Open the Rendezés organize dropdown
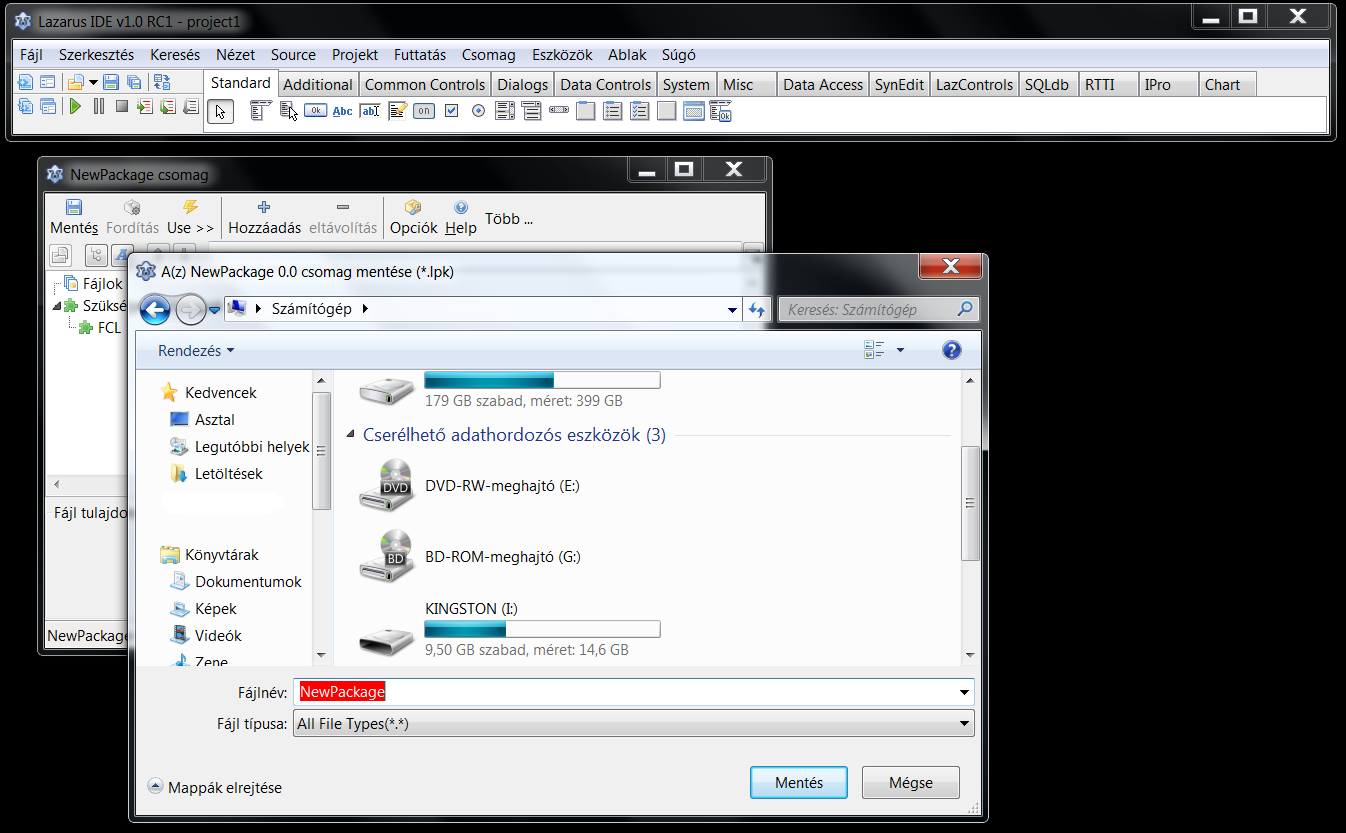This screenshot has width=1346, height=833. point(196,351)
